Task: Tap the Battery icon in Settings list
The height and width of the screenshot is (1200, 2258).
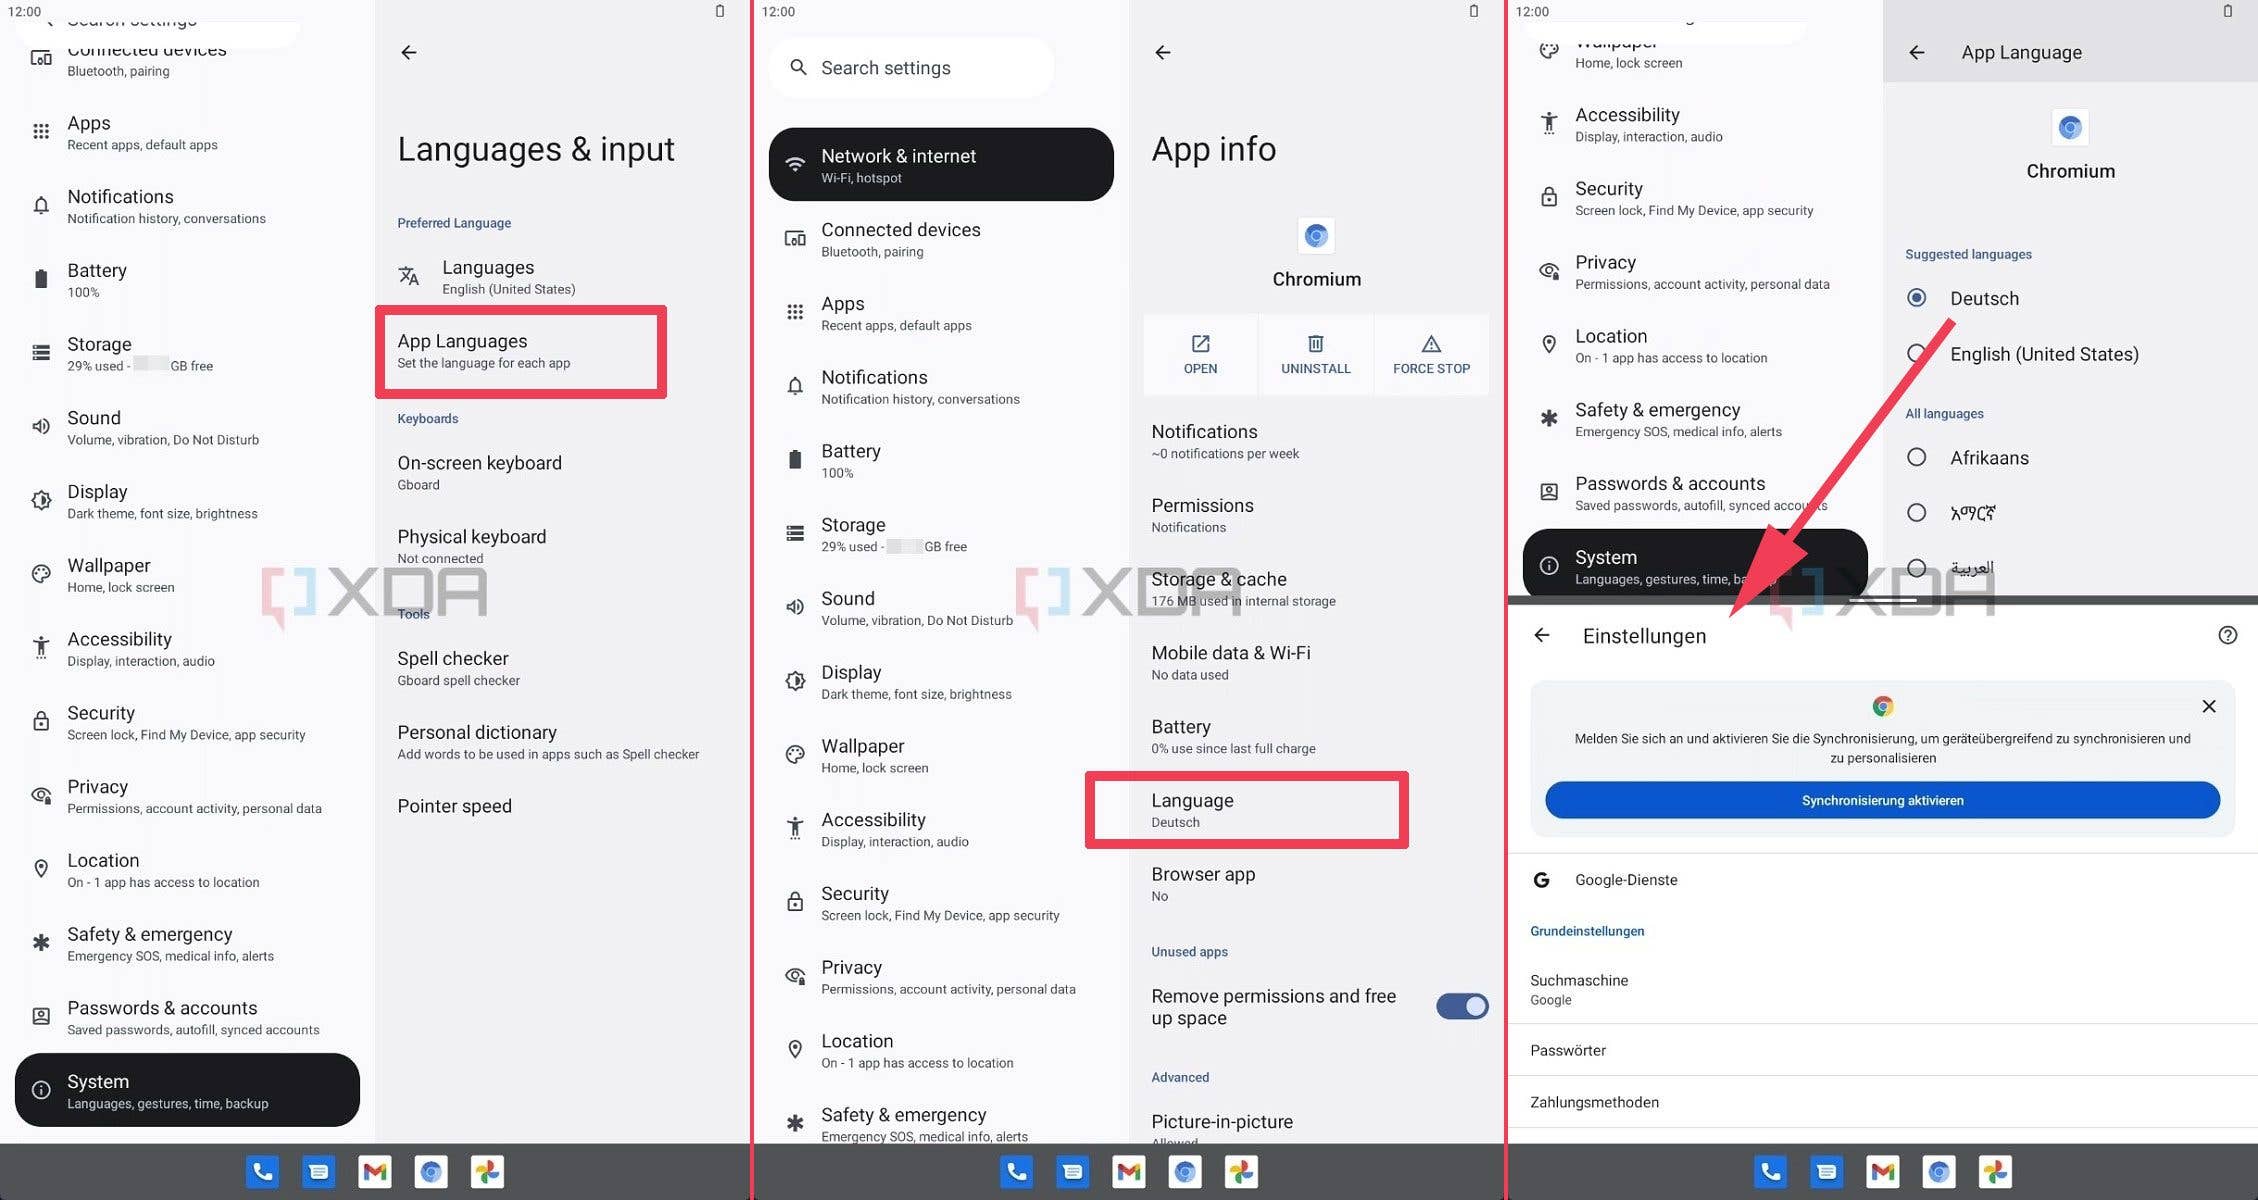Action: pyautogui.click(x=41, y=277)
